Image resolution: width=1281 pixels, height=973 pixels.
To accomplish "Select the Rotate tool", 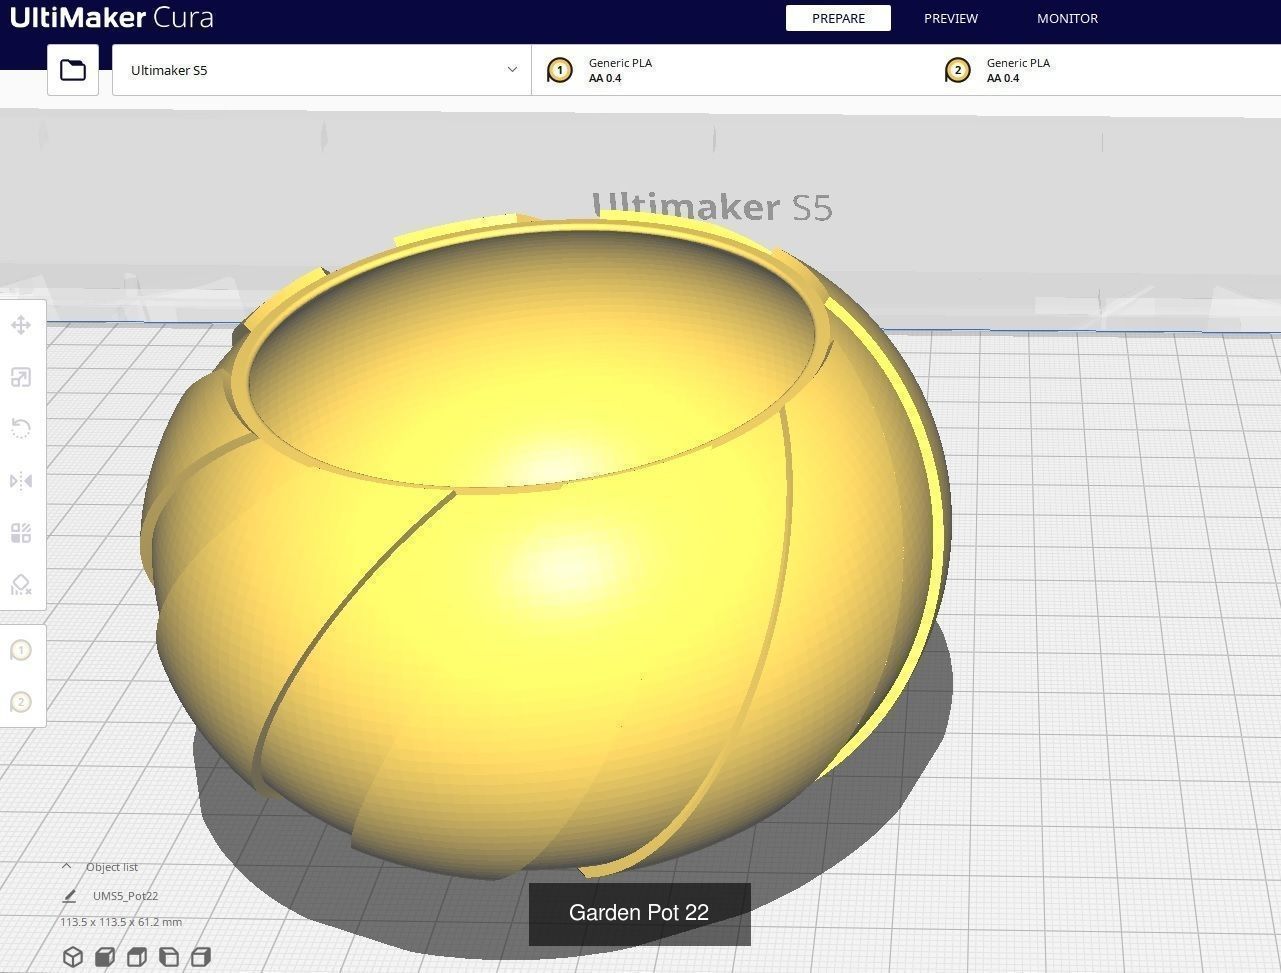I will coord(21,429).
